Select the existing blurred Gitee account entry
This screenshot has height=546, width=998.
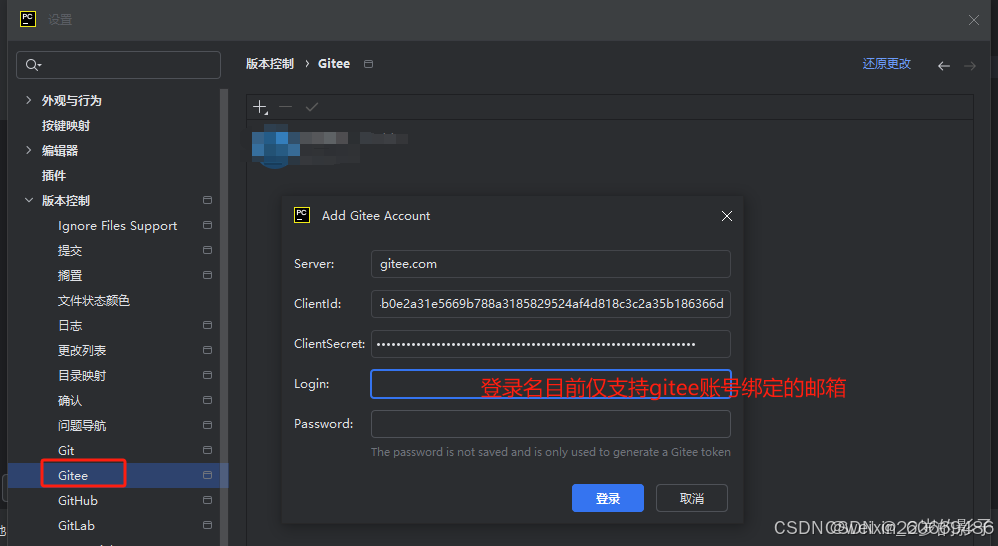point(329,146)
